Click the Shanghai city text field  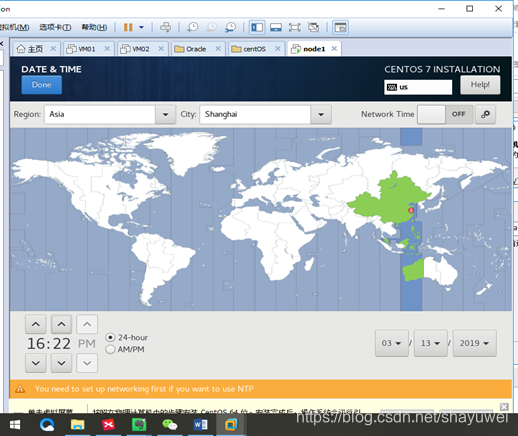(x=255, y=114)
